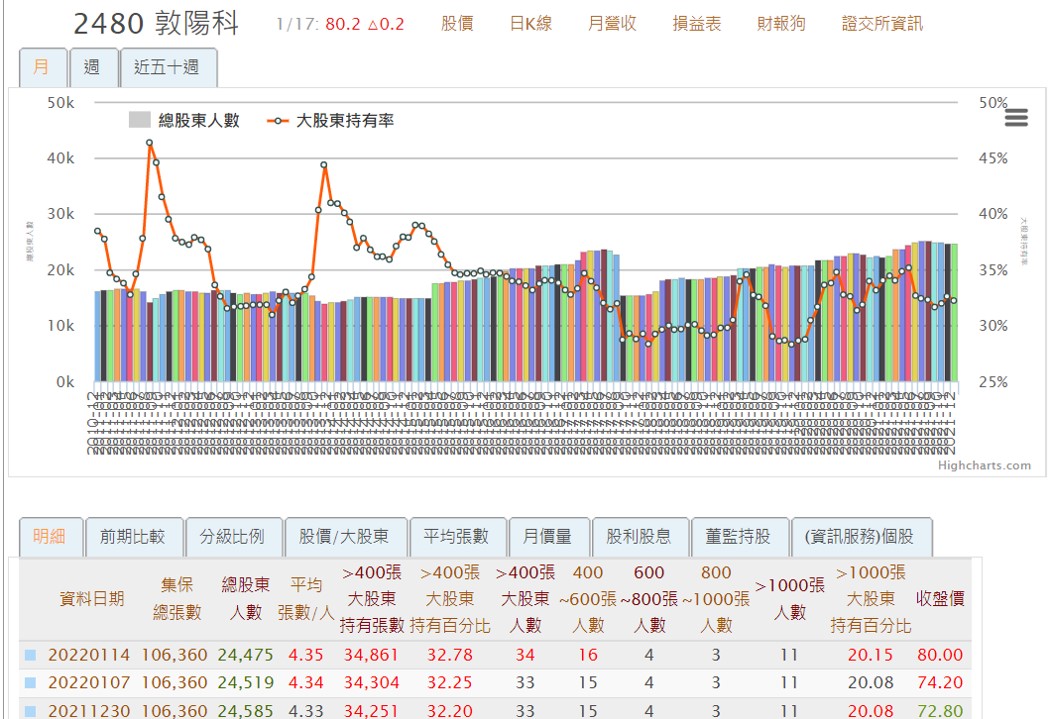
Task: Click the Highcharts.com credit link
Action: (984, 465)
